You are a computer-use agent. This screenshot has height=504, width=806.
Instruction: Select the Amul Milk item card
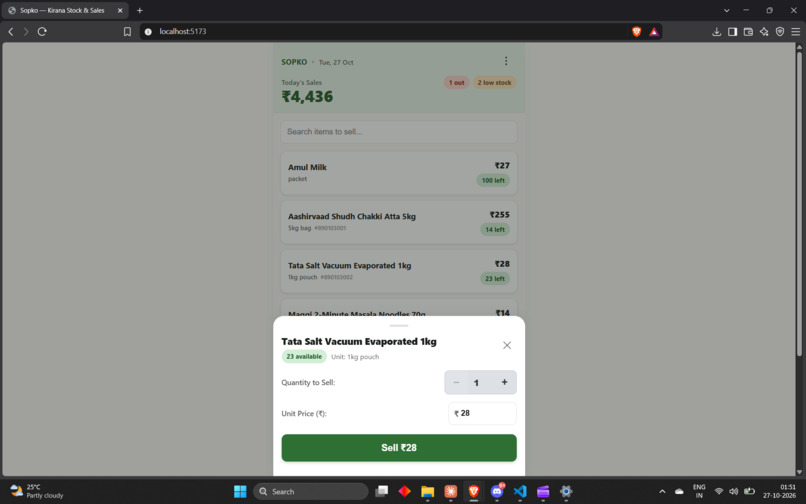399,173
